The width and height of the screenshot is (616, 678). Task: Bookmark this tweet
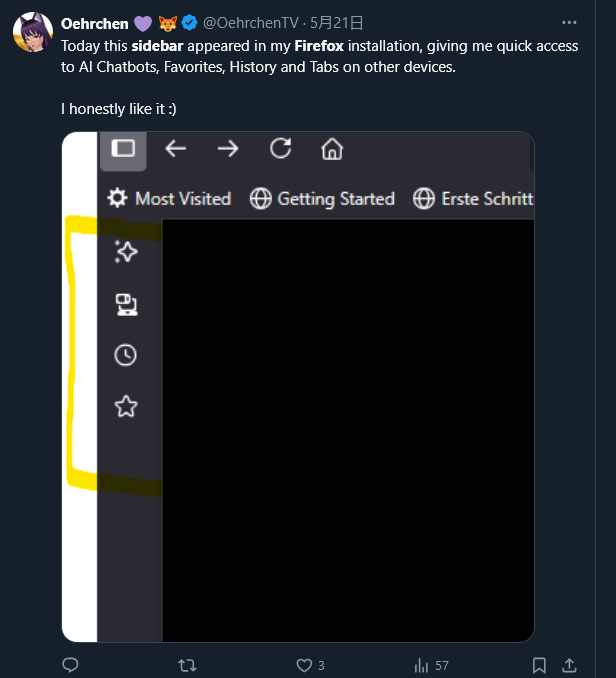[539, 665]
